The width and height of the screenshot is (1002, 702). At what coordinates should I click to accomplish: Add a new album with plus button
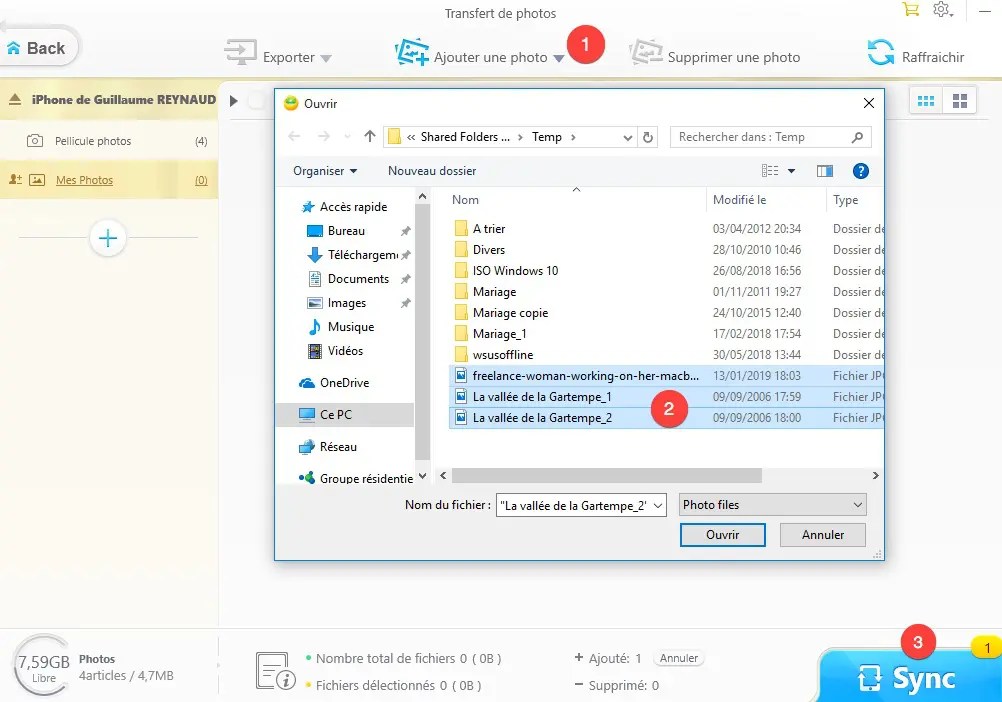[x=108, y=238]
